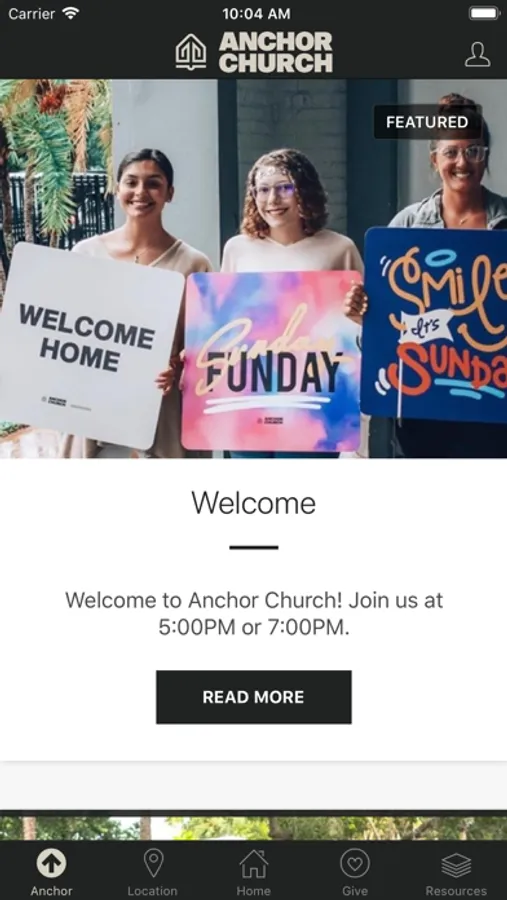
Task: Tap the FEATURED badge on the image
Action: (x=427, y=122)
